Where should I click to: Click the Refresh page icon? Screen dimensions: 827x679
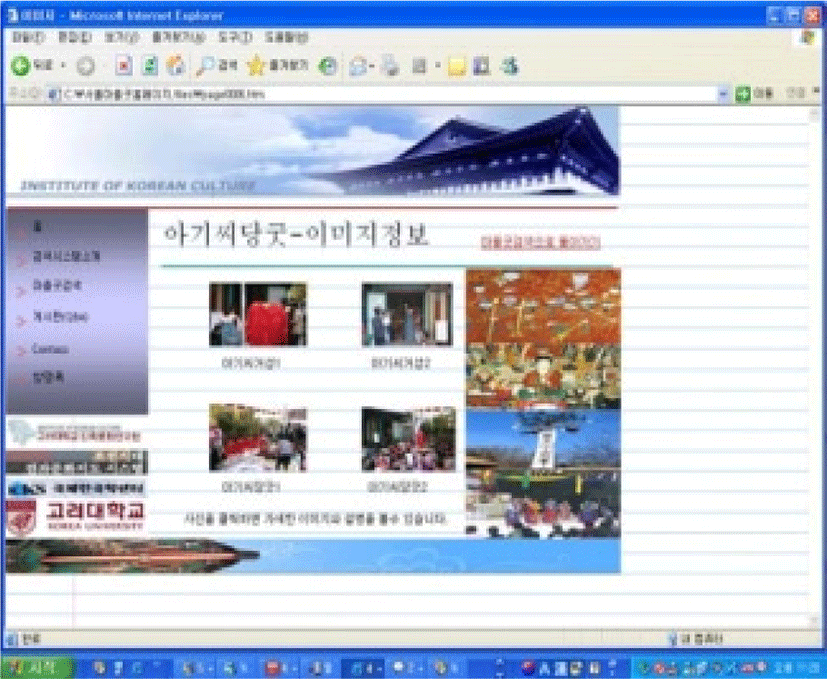tap(150, 65)
